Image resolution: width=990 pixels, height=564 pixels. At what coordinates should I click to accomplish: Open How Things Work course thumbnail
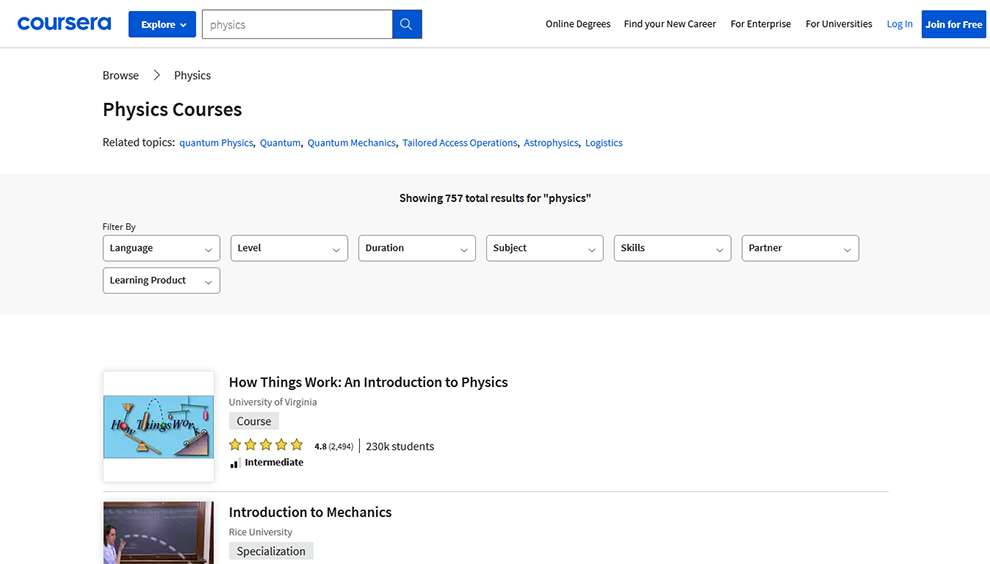[x=158, y=427]
